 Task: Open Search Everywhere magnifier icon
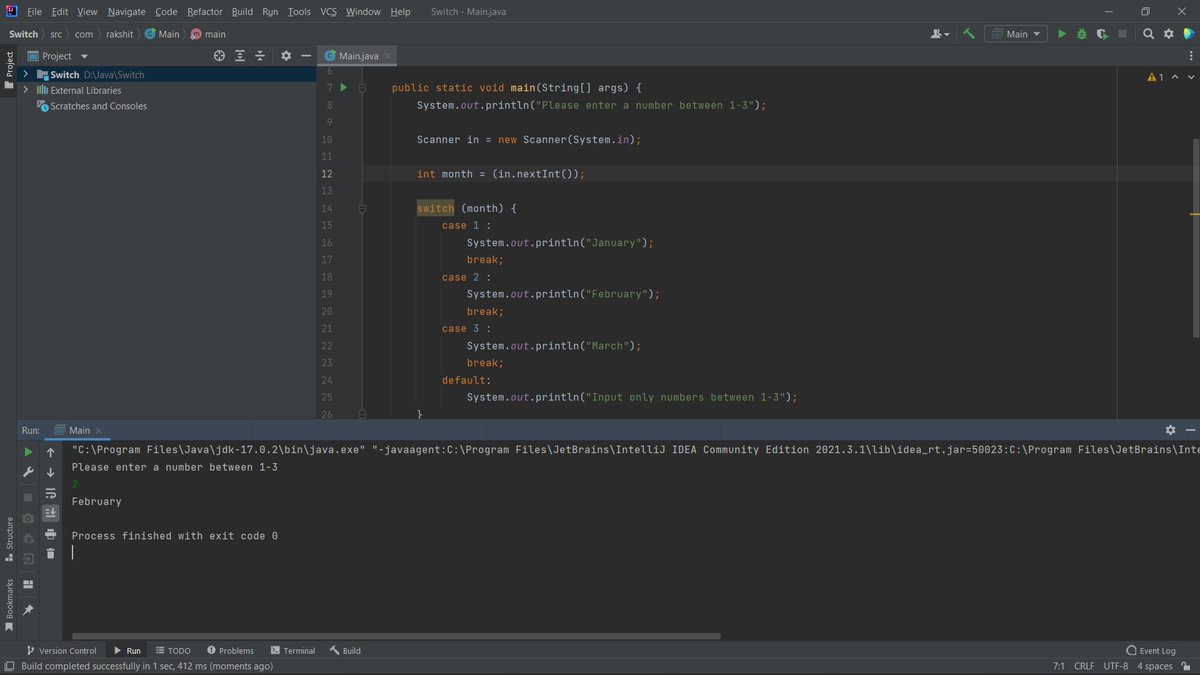point(1149,33)
